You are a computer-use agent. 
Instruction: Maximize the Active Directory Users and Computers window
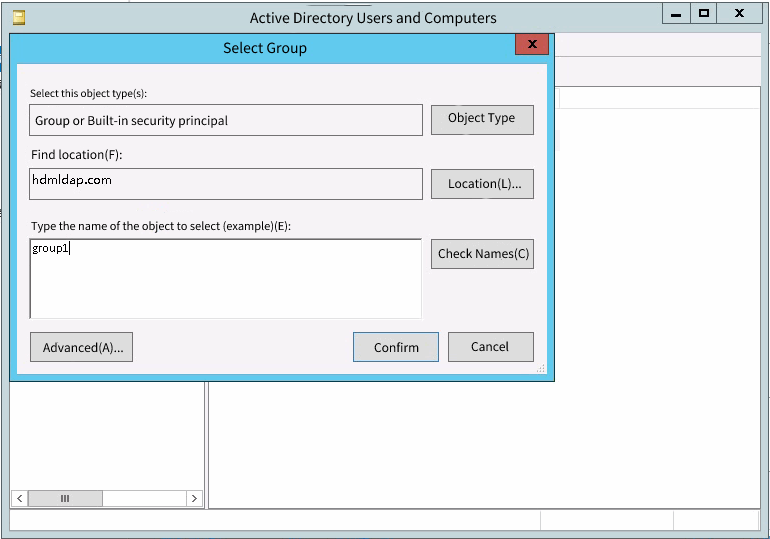[704, 13]
